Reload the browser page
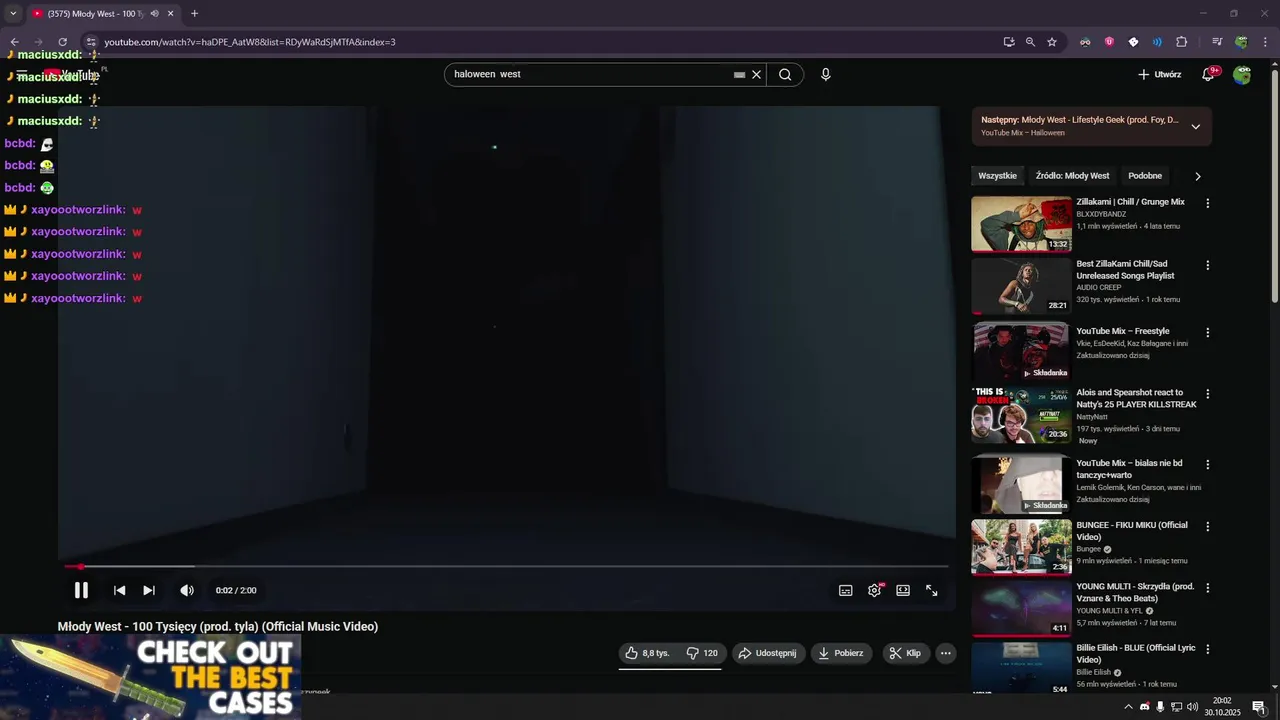Screen dimensions: 1280x720 (62, 42)
